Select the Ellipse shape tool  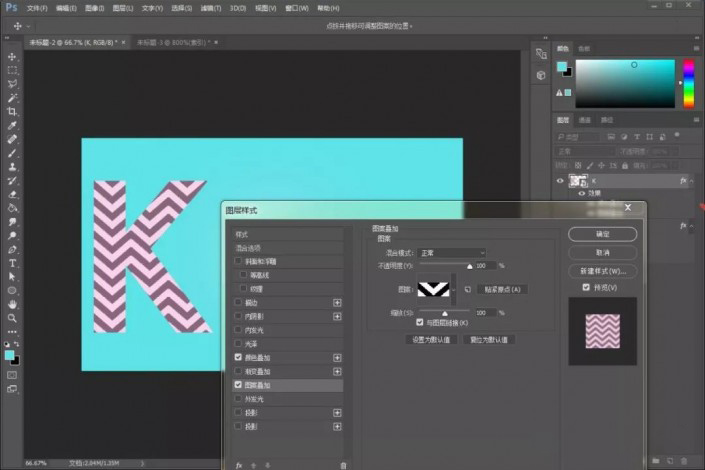point(12,291)
